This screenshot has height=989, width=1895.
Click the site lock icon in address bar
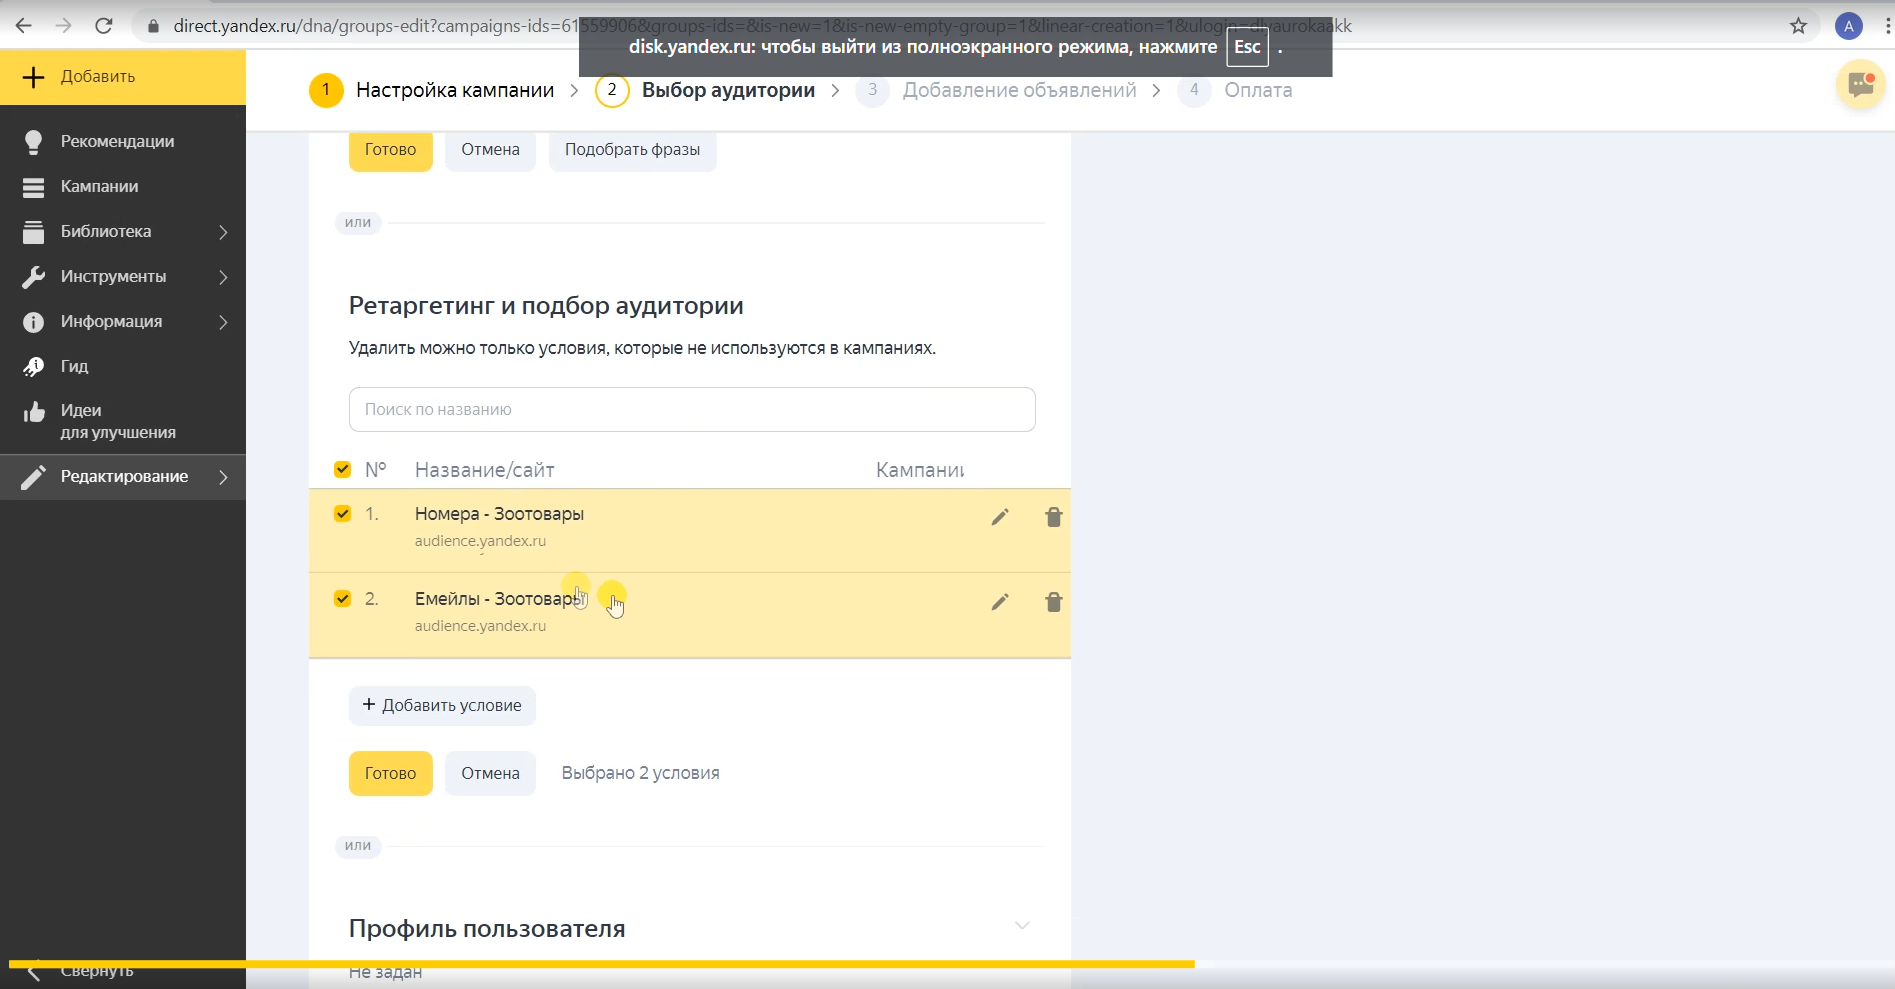tap(153, 26)
